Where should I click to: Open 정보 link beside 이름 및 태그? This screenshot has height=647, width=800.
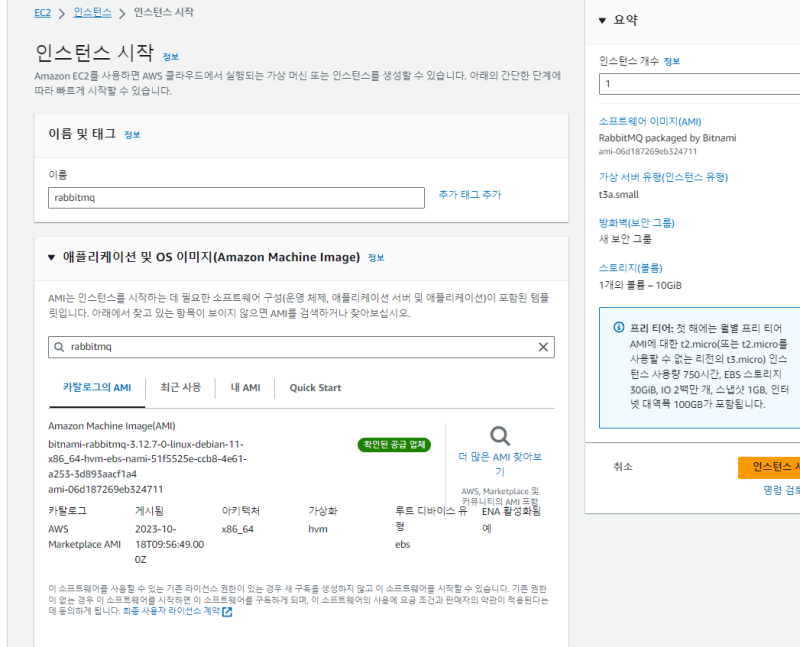[132, 135]
